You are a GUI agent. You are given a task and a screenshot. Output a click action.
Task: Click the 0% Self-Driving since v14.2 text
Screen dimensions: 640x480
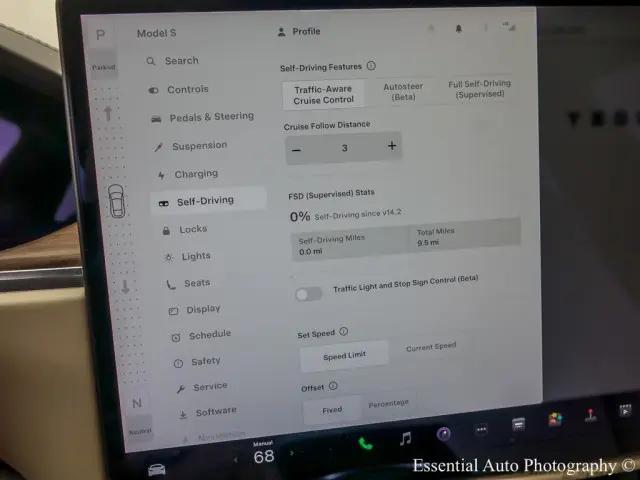point(345,215)
